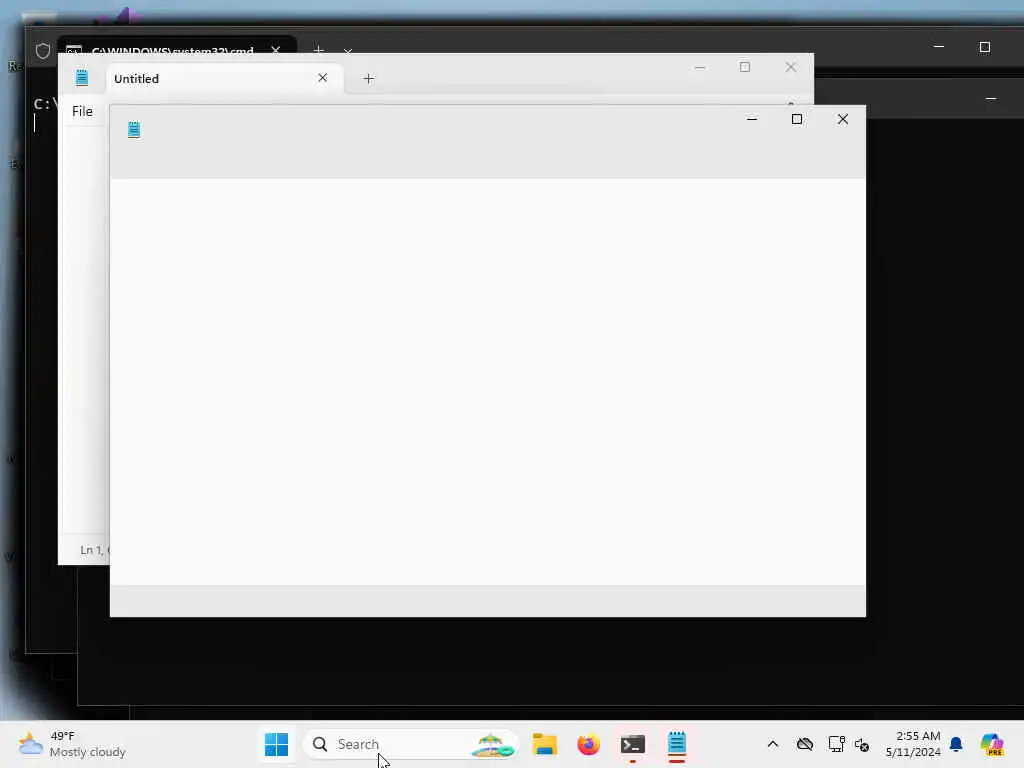Open File Explorer from the taskbar

click(x=544, y=744)
